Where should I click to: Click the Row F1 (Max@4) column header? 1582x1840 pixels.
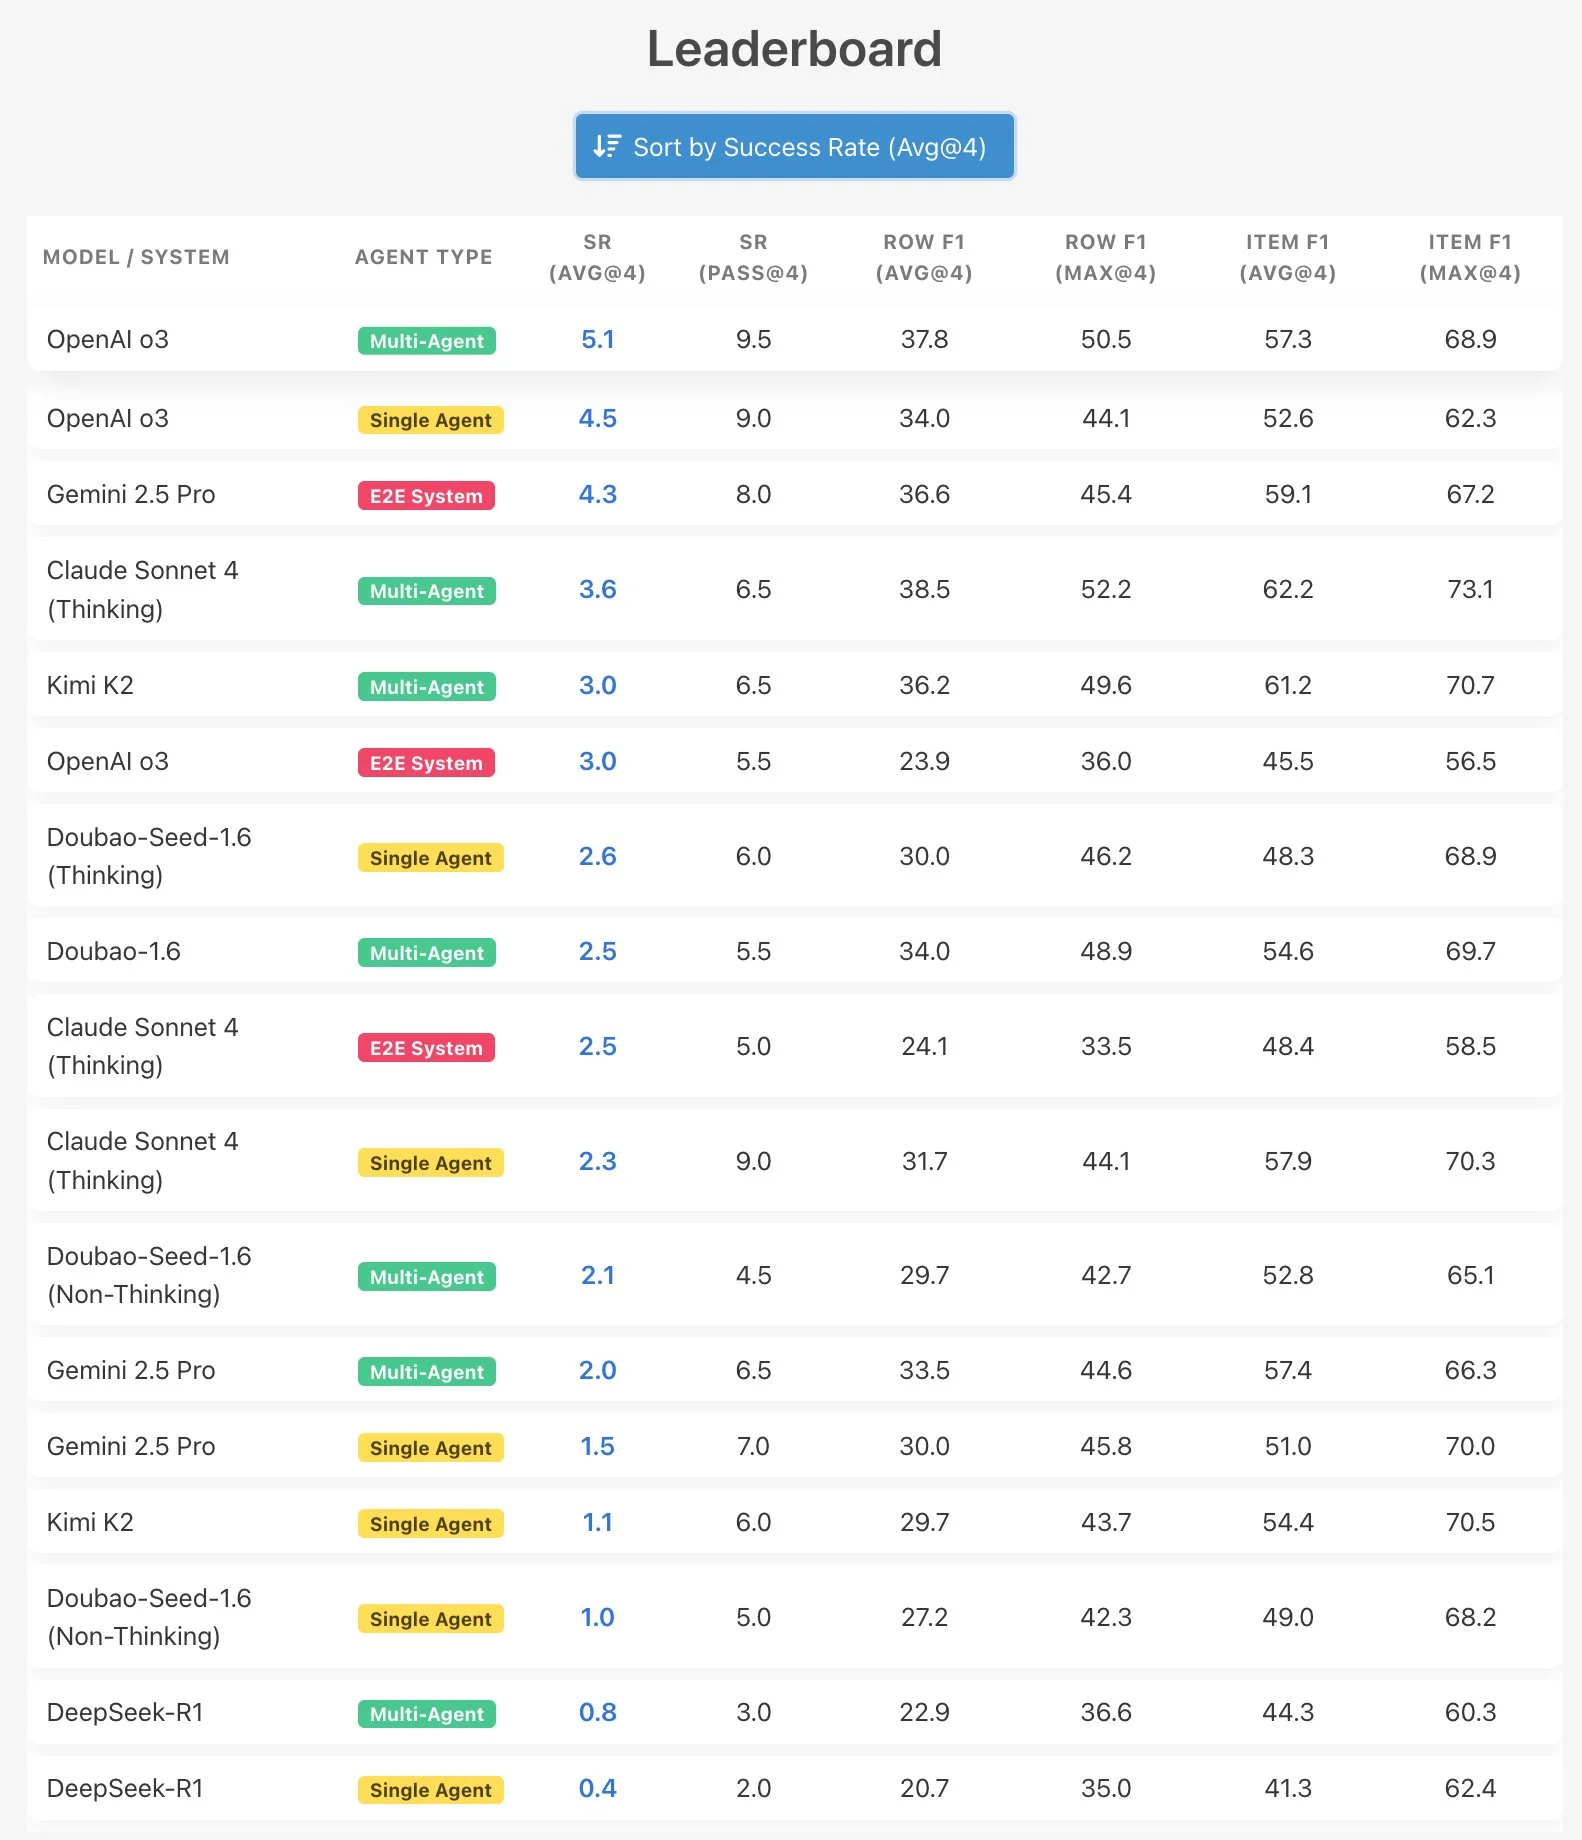[x=1105, y=257]
